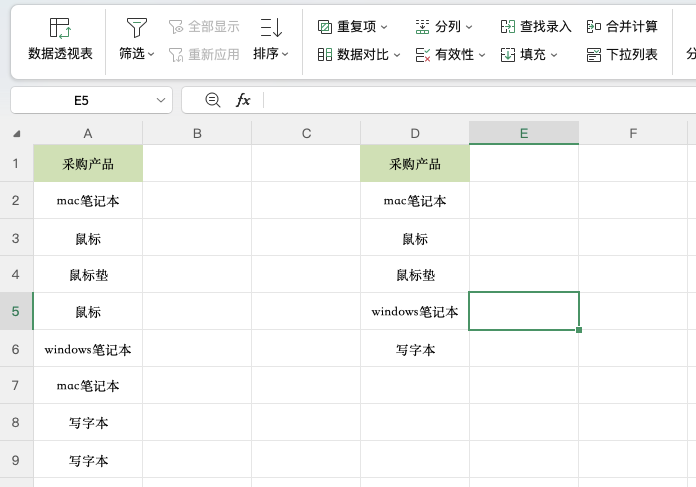
Task: Click the fx insert function icon
Action: coord(243,100)
